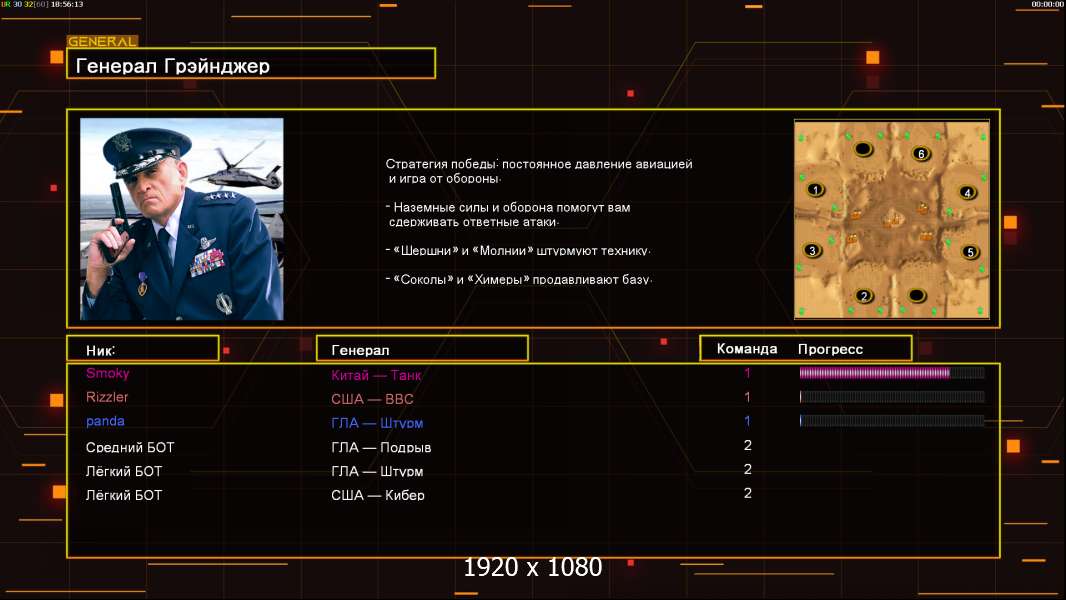
Task: Click the '«Соколы» и «Химеры»' tip line
Action: 519,279
